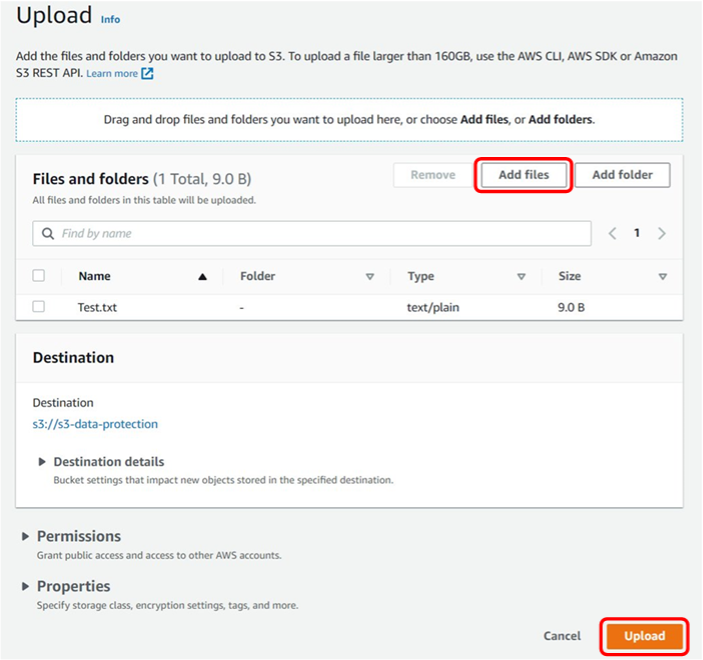Expand the Properties section
The width and height of the screenshot is (703, 660).
point(25,587)
